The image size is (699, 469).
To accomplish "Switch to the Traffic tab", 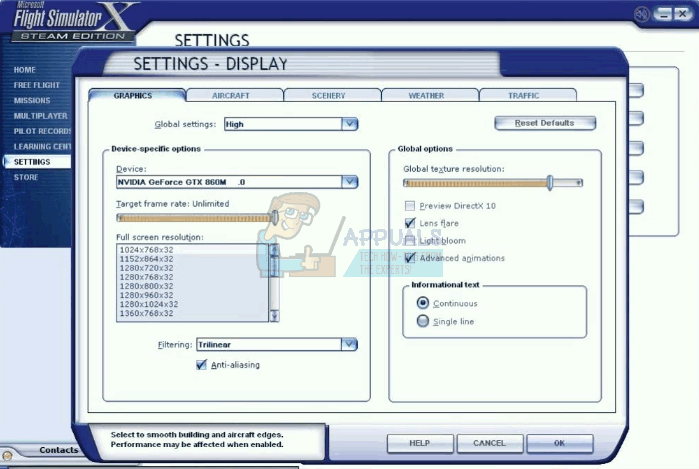I will pos(528,95).
